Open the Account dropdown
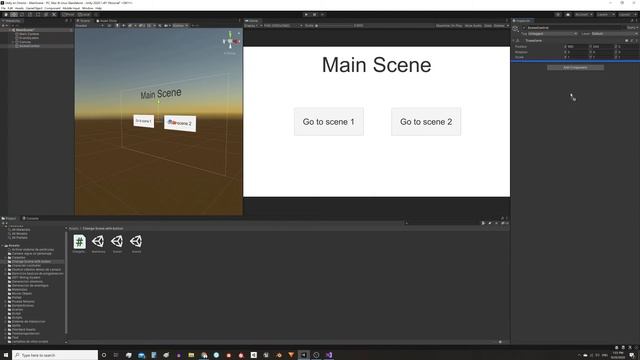The height and width of the screenshot is (360, 640). 583,15
